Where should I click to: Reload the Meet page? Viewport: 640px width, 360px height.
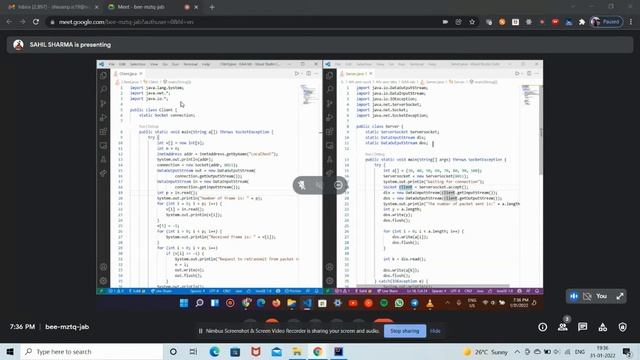[36, 22]
